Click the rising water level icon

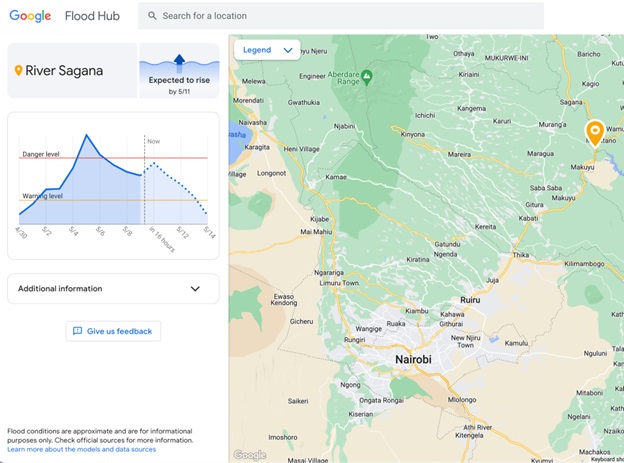tap(179, 60)
